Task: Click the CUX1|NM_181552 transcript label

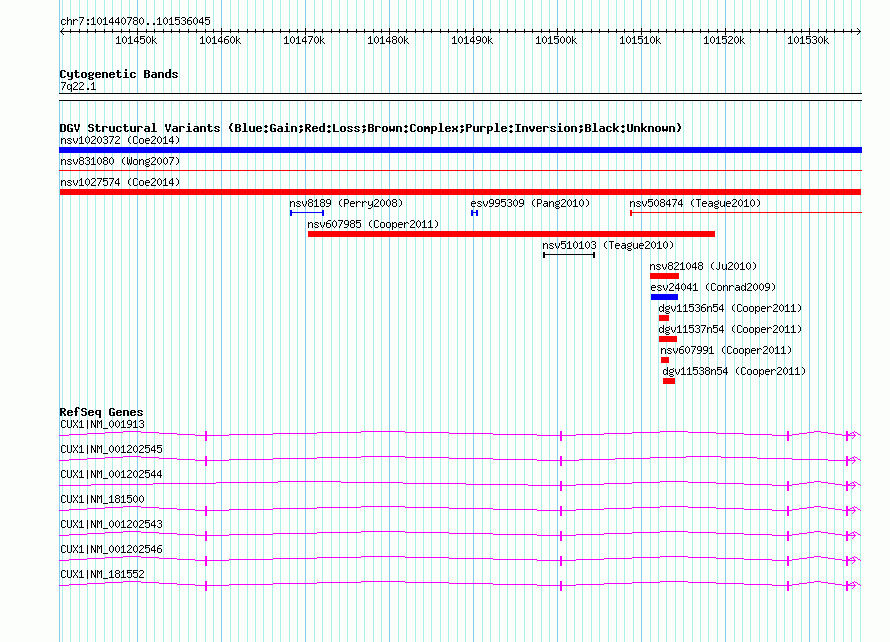Action: click(102, 574)
